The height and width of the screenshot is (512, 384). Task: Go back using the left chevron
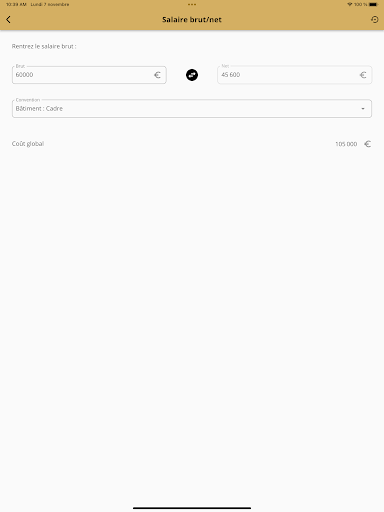pos(8,20)
